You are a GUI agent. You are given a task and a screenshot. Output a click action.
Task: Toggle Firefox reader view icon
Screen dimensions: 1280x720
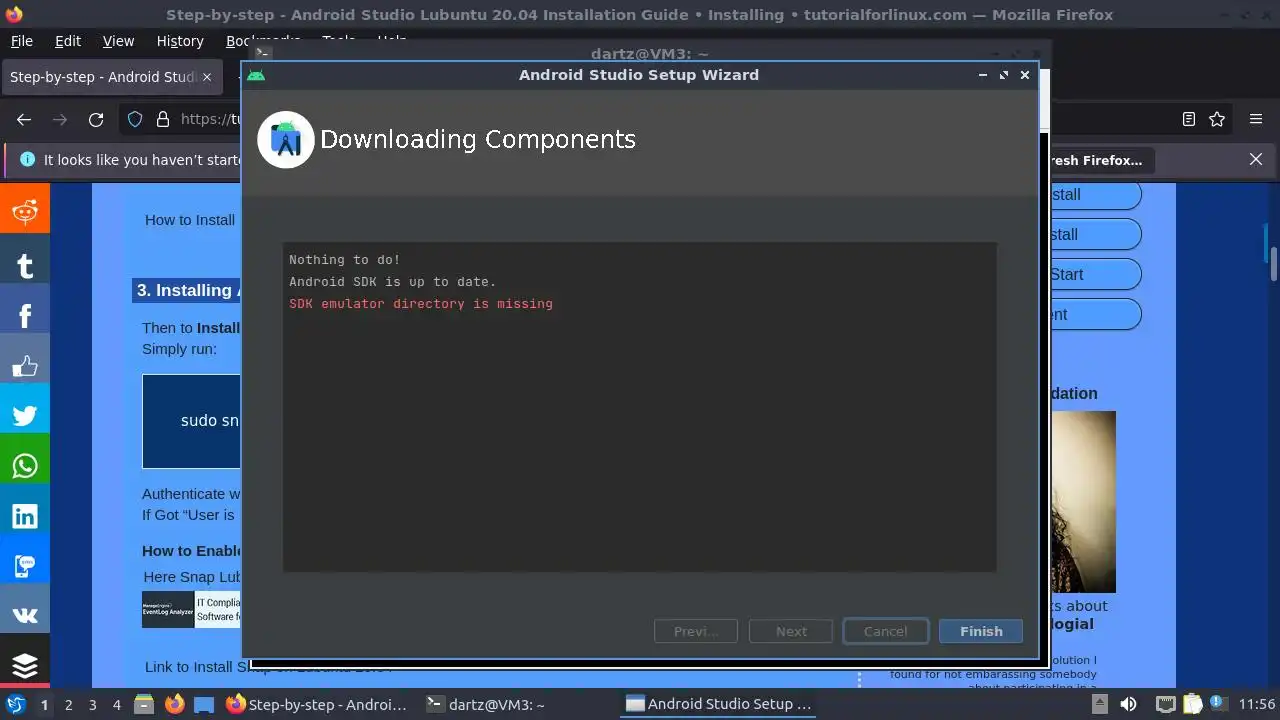pos(1189,119)
